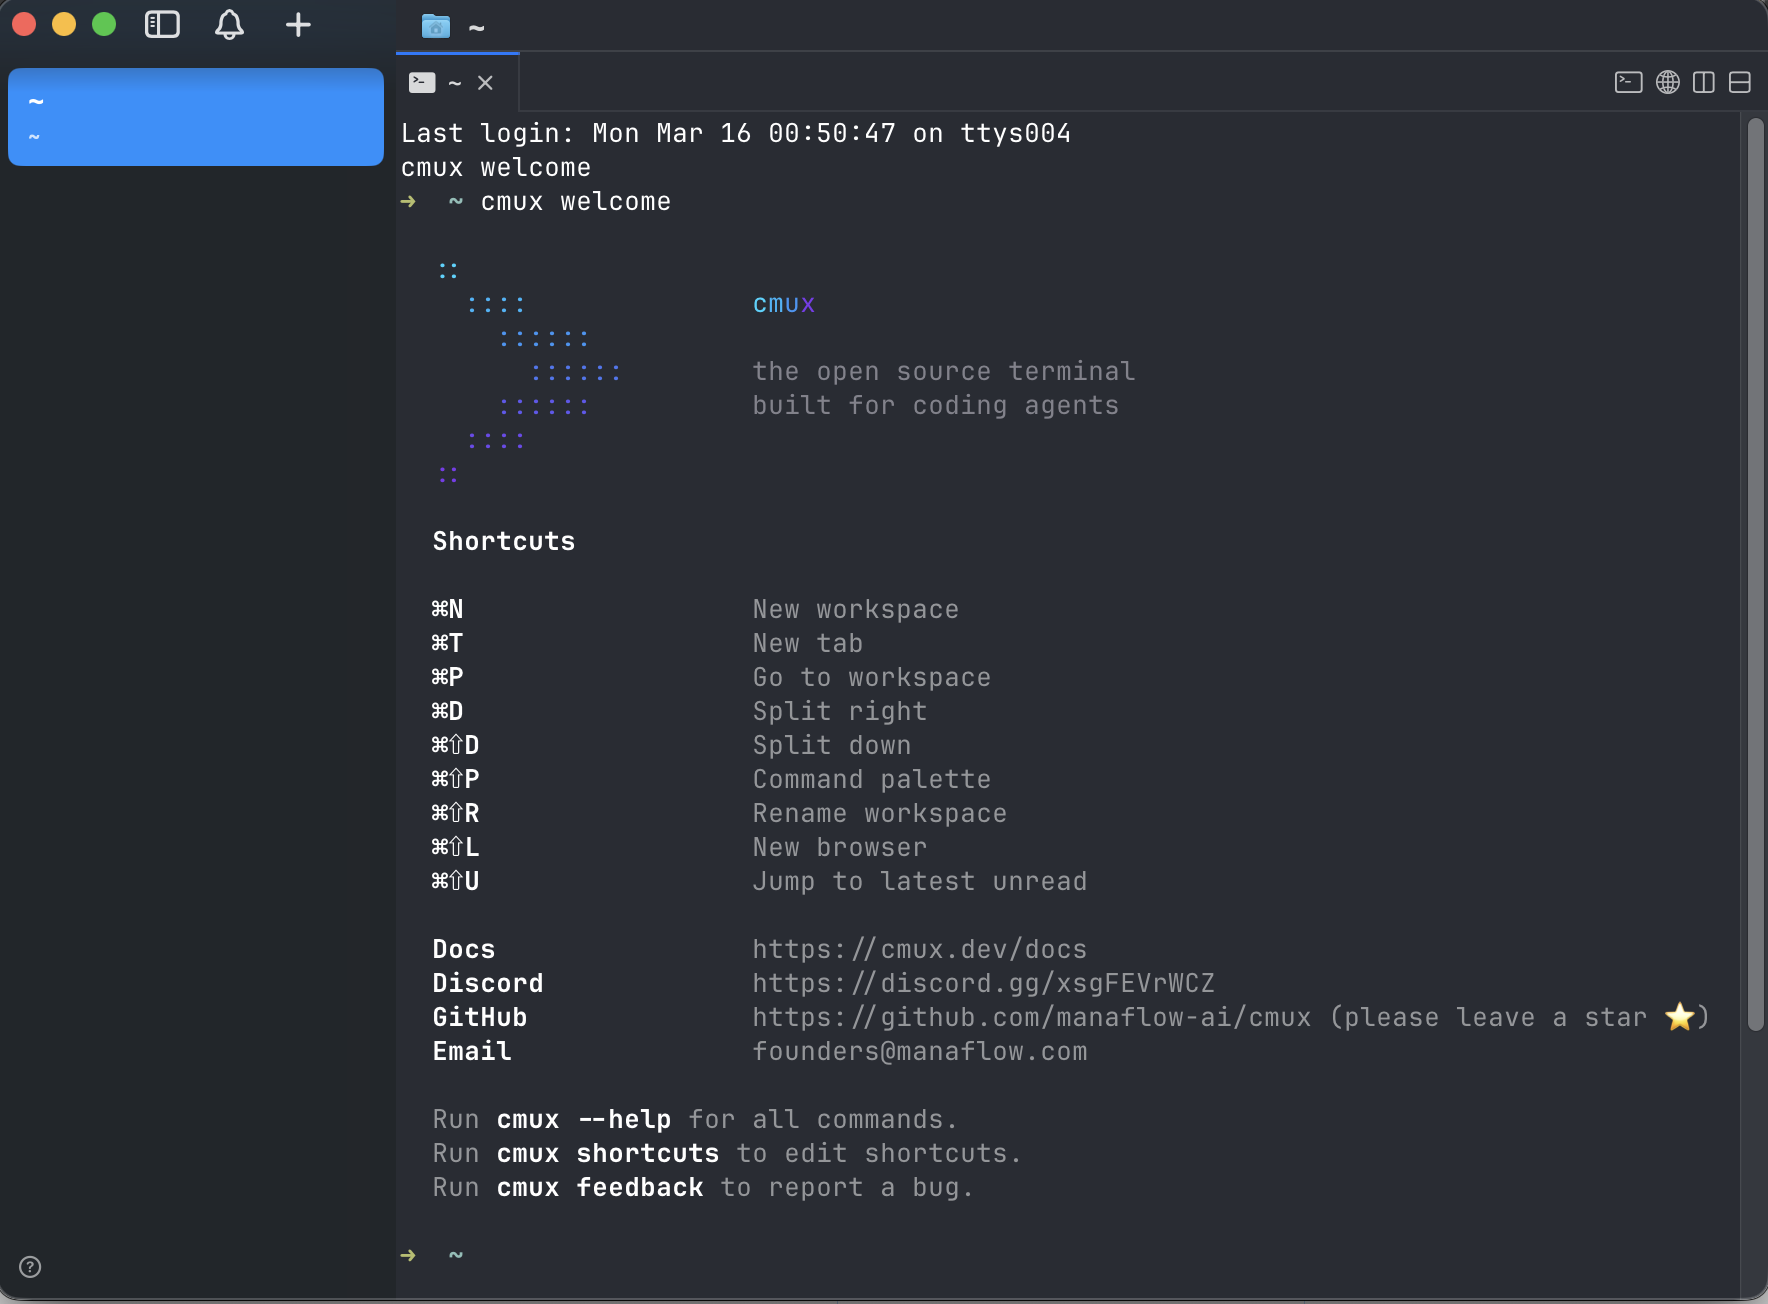Viewport: 1768px width, 1304px height.
Task: Open the cmux docs URL
Action: tap(920, 949)
